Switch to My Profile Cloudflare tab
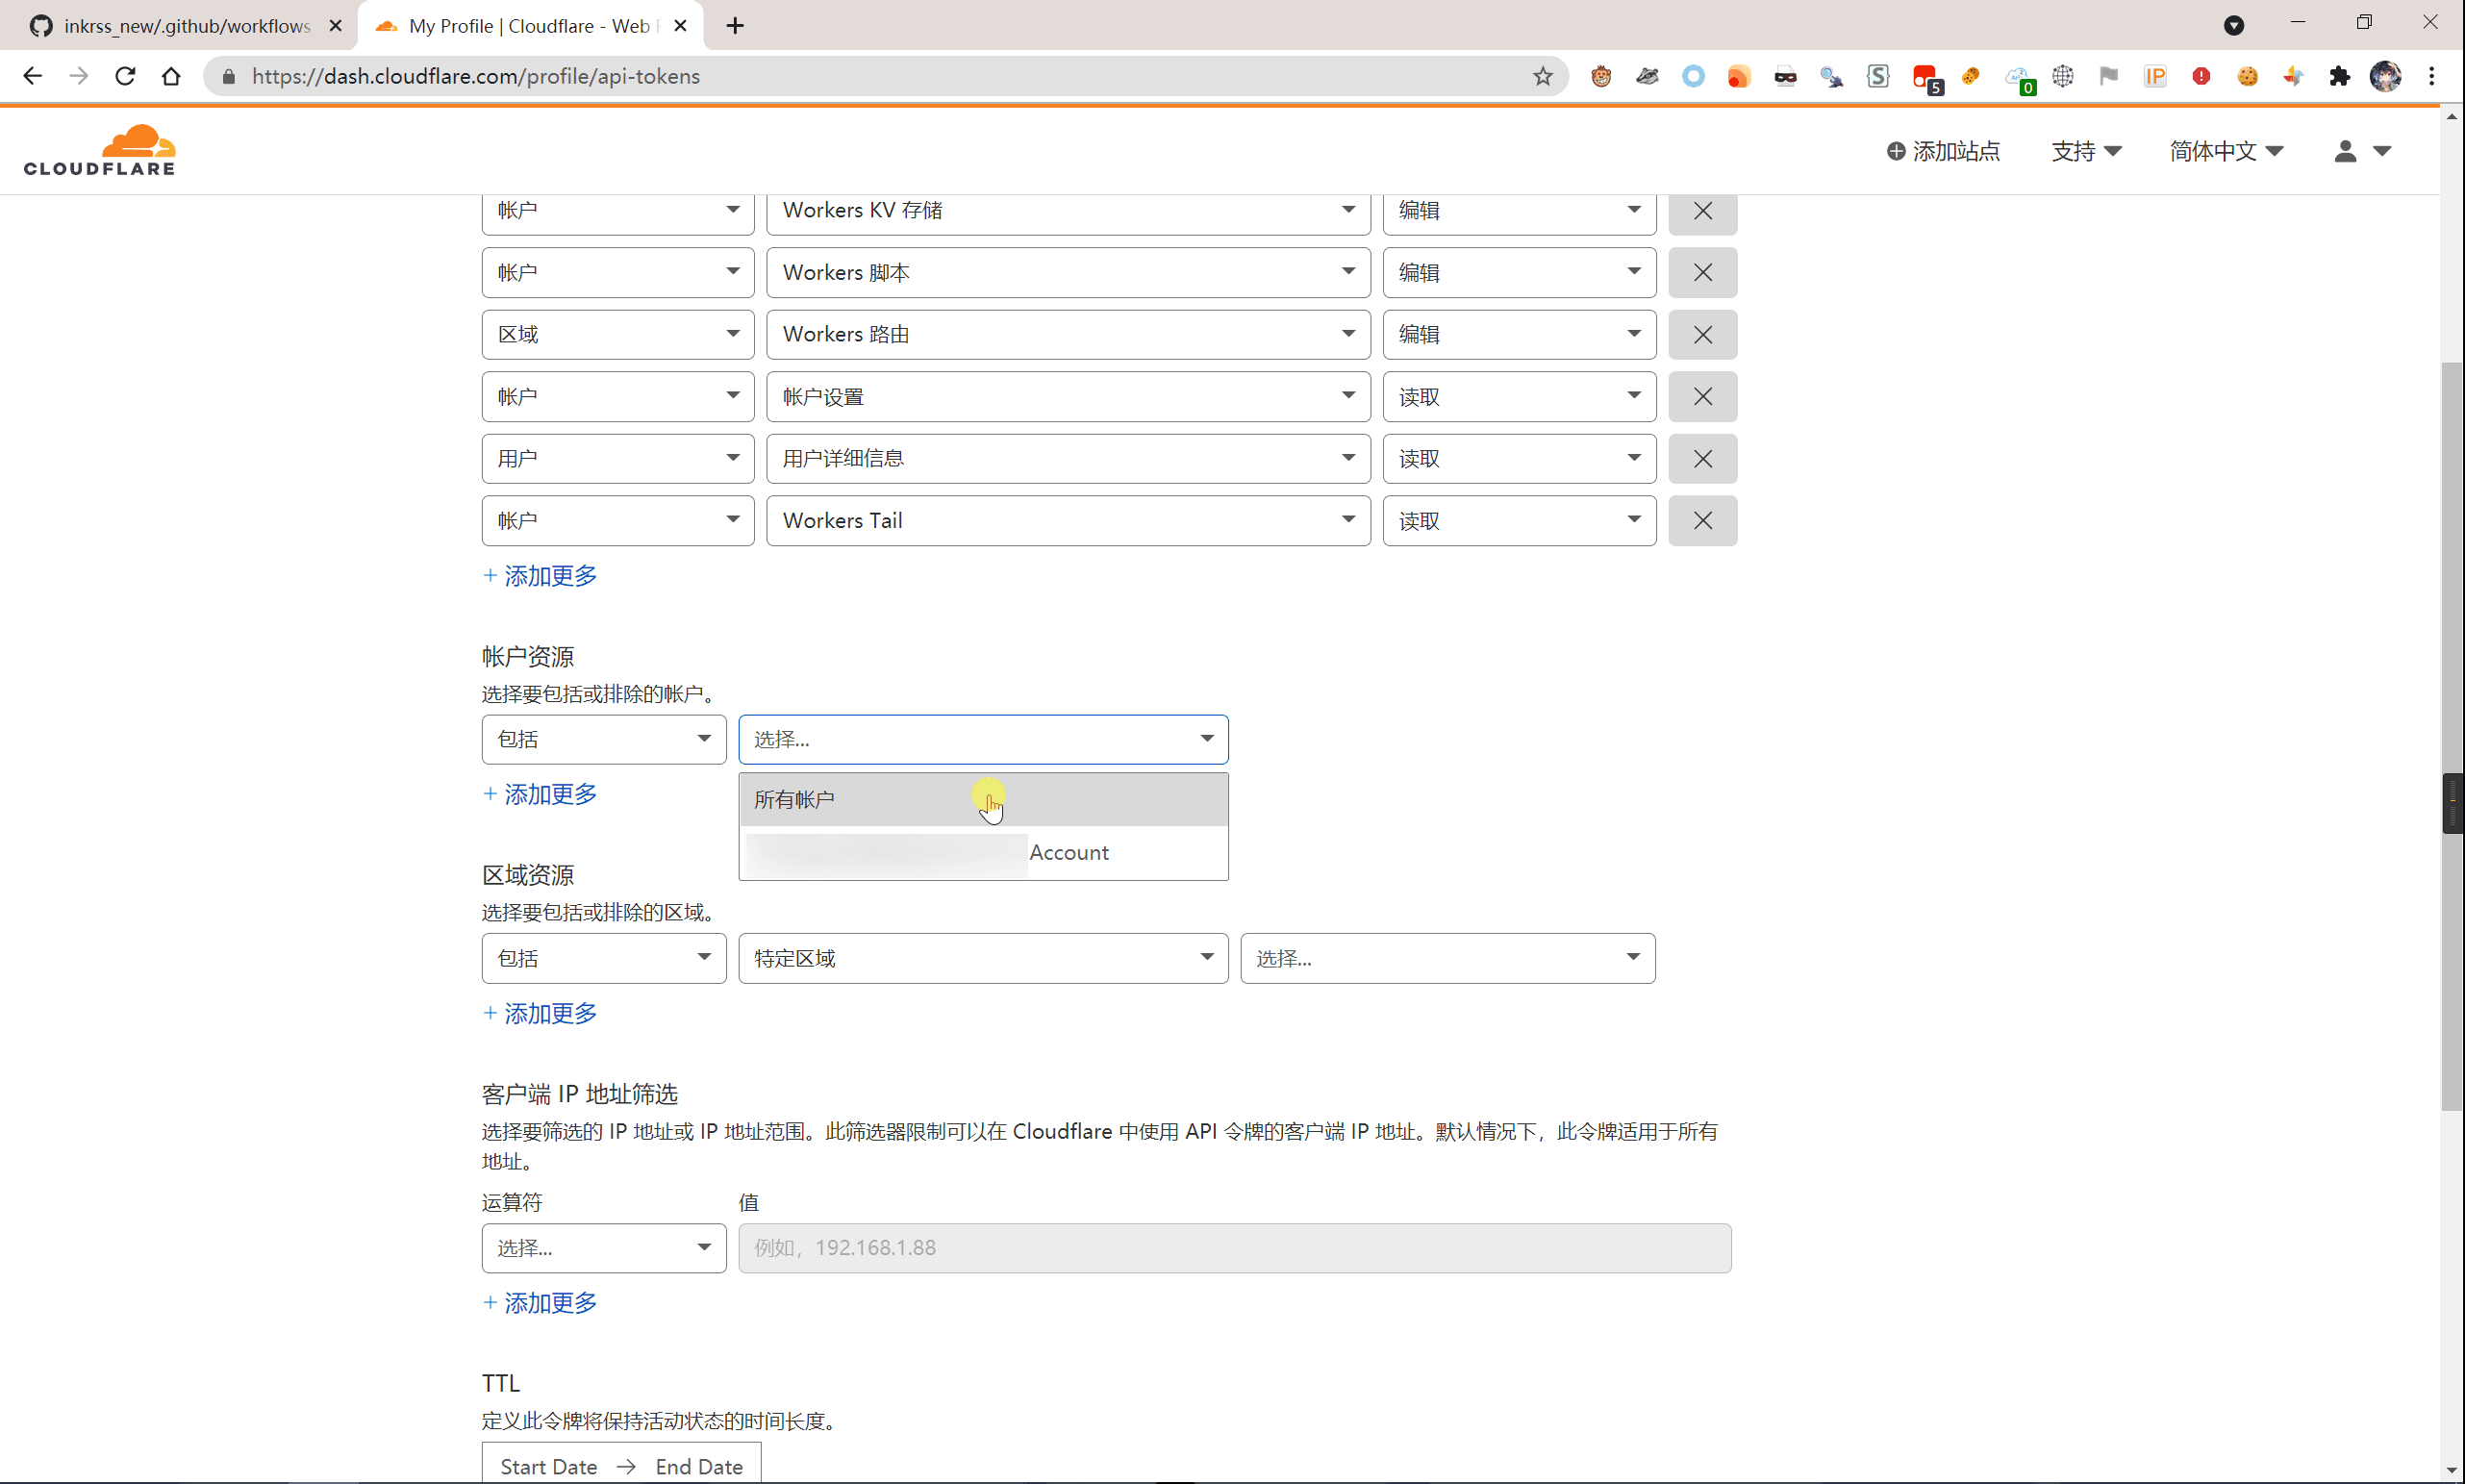This screenshot has width=2465, height=1484. point(530,26)
